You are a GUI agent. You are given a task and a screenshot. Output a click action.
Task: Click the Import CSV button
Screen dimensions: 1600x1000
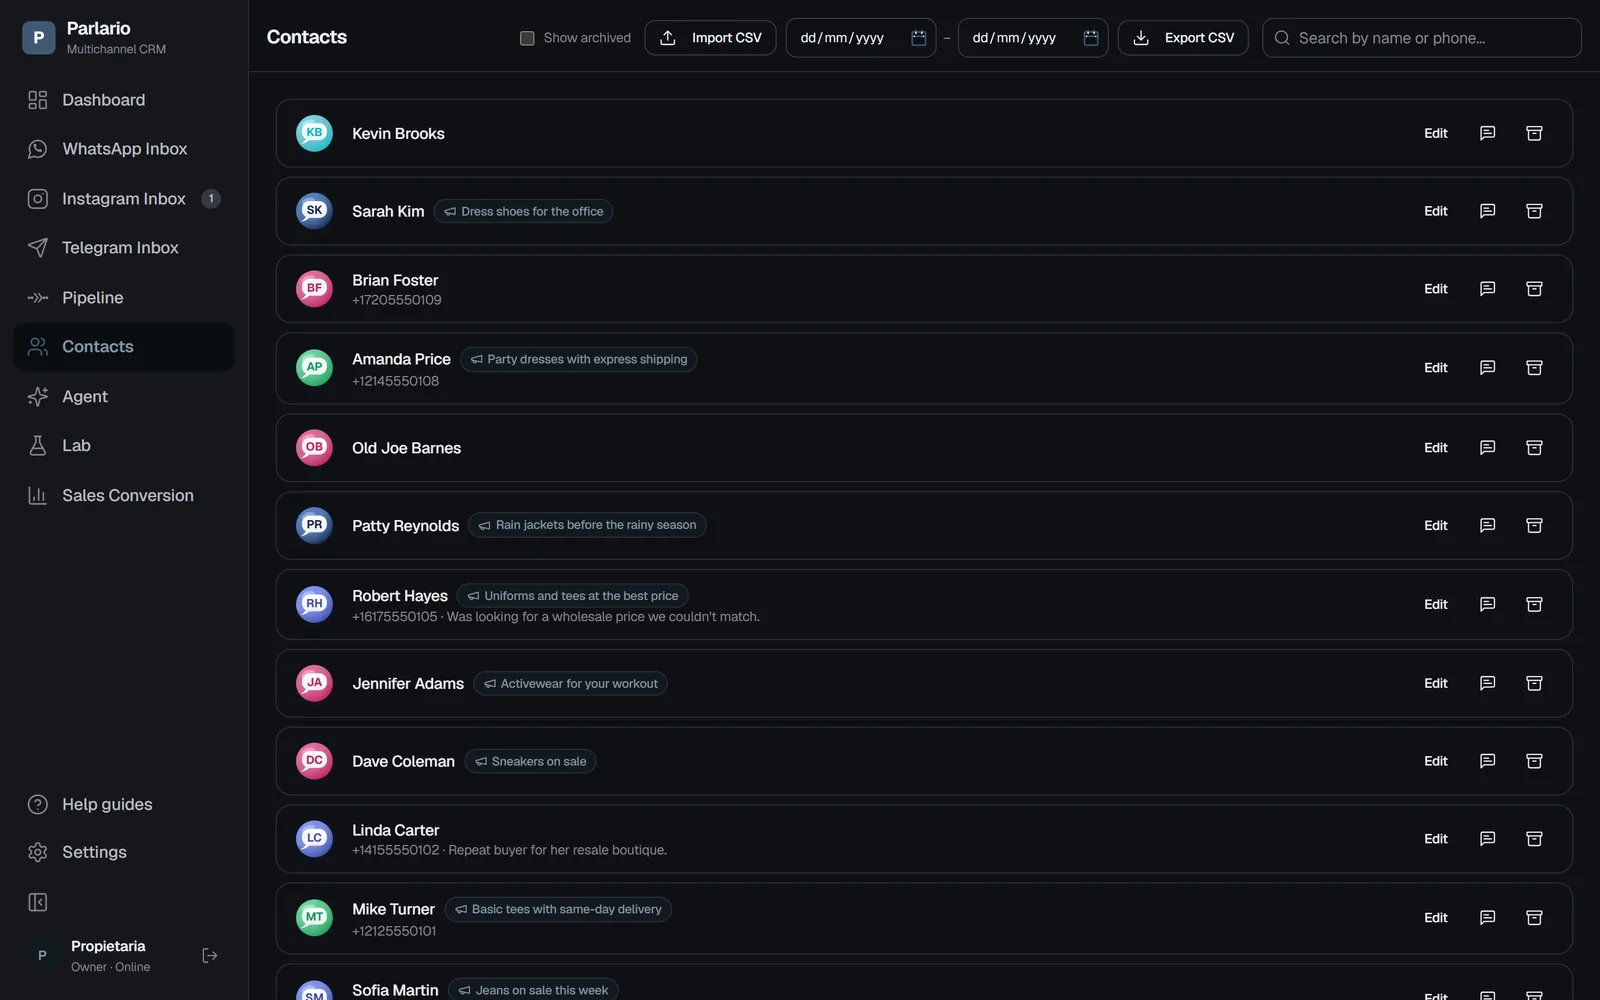click(710, 38)
